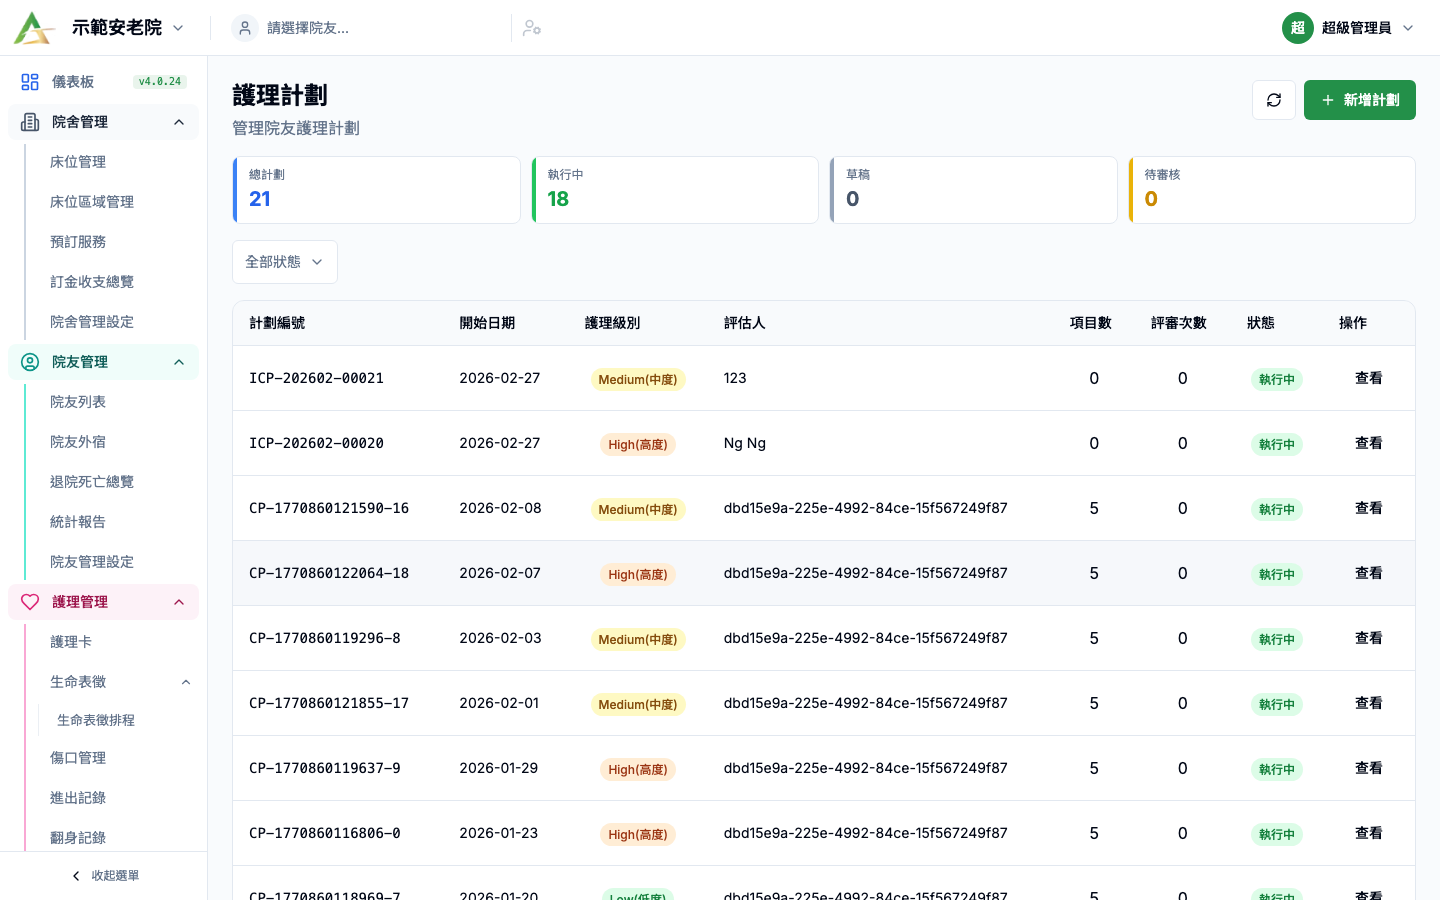This screenshot has width=1440, height=900.
Task: Click 查看 for ICP-202602-00020
Action: pos(1368,443)
